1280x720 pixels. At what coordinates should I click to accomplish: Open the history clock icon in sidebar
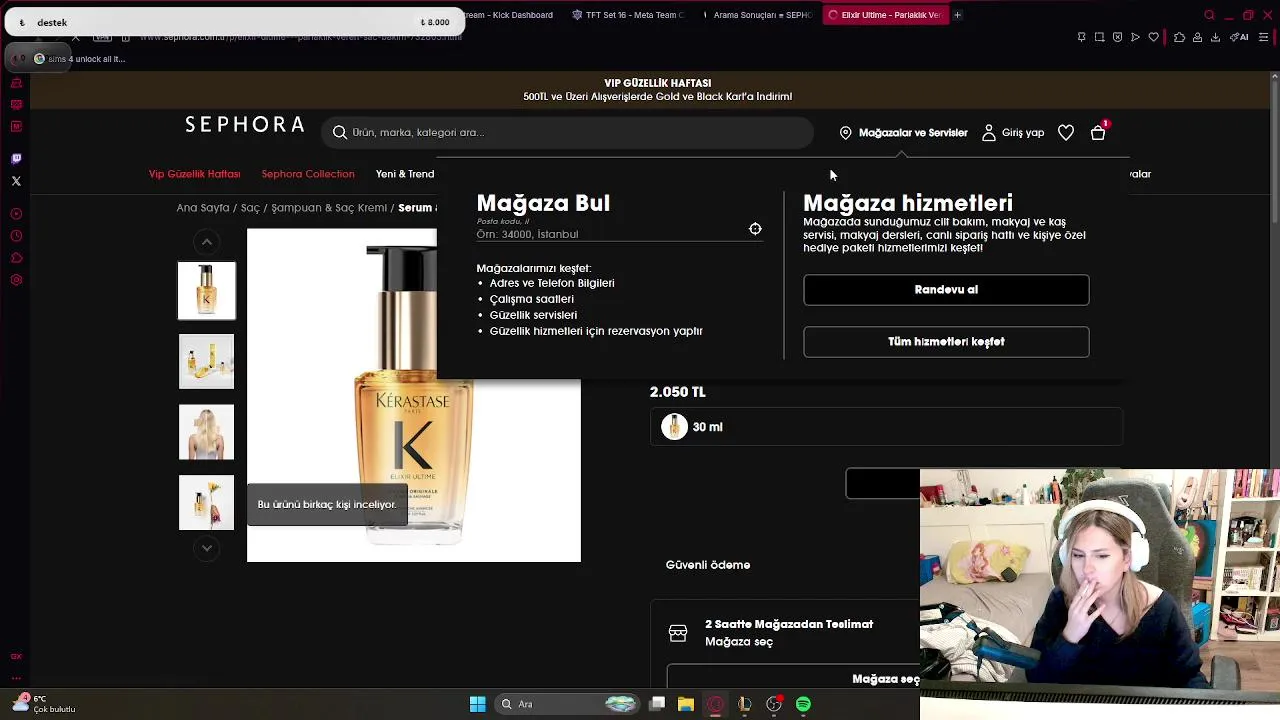(16, 236)
